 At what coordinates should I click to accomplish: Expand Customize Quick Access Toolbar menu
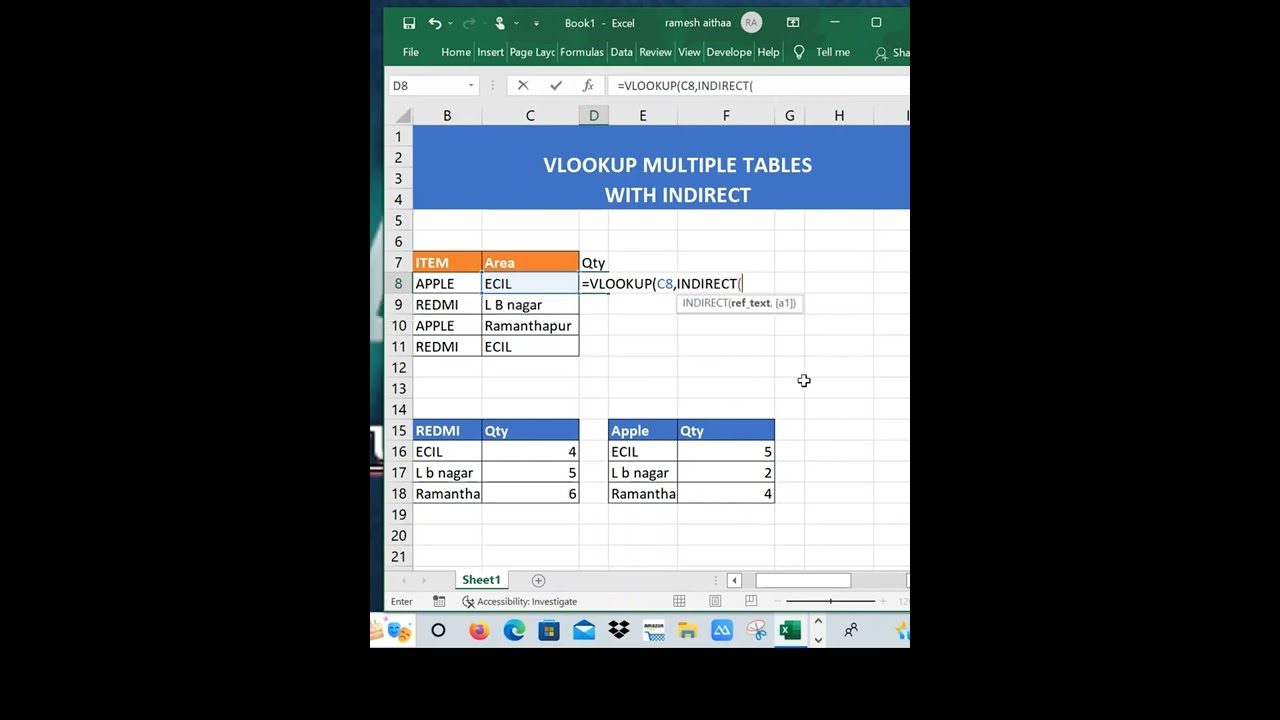click(536, 23)
